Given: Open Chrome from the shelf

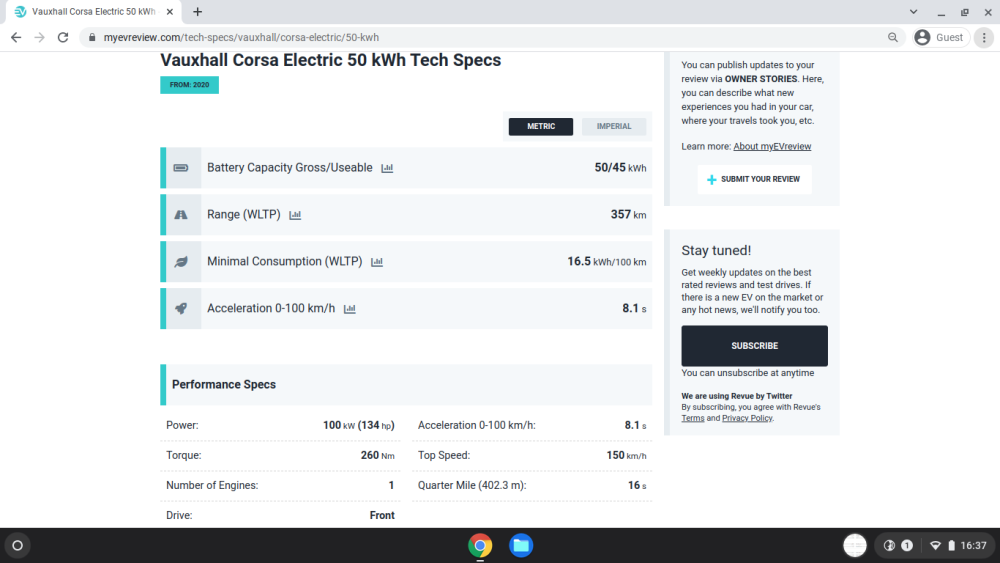Looking at the screenshot, I should click(x=480, y=546).
